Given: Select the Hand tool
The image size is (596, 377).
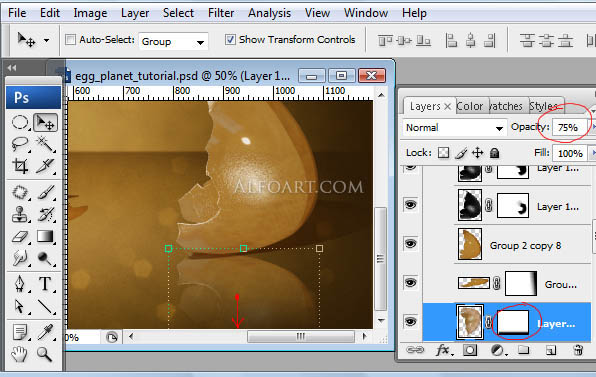Looking at the screenshot, I should pyautogui.click(x=19, y=354).
